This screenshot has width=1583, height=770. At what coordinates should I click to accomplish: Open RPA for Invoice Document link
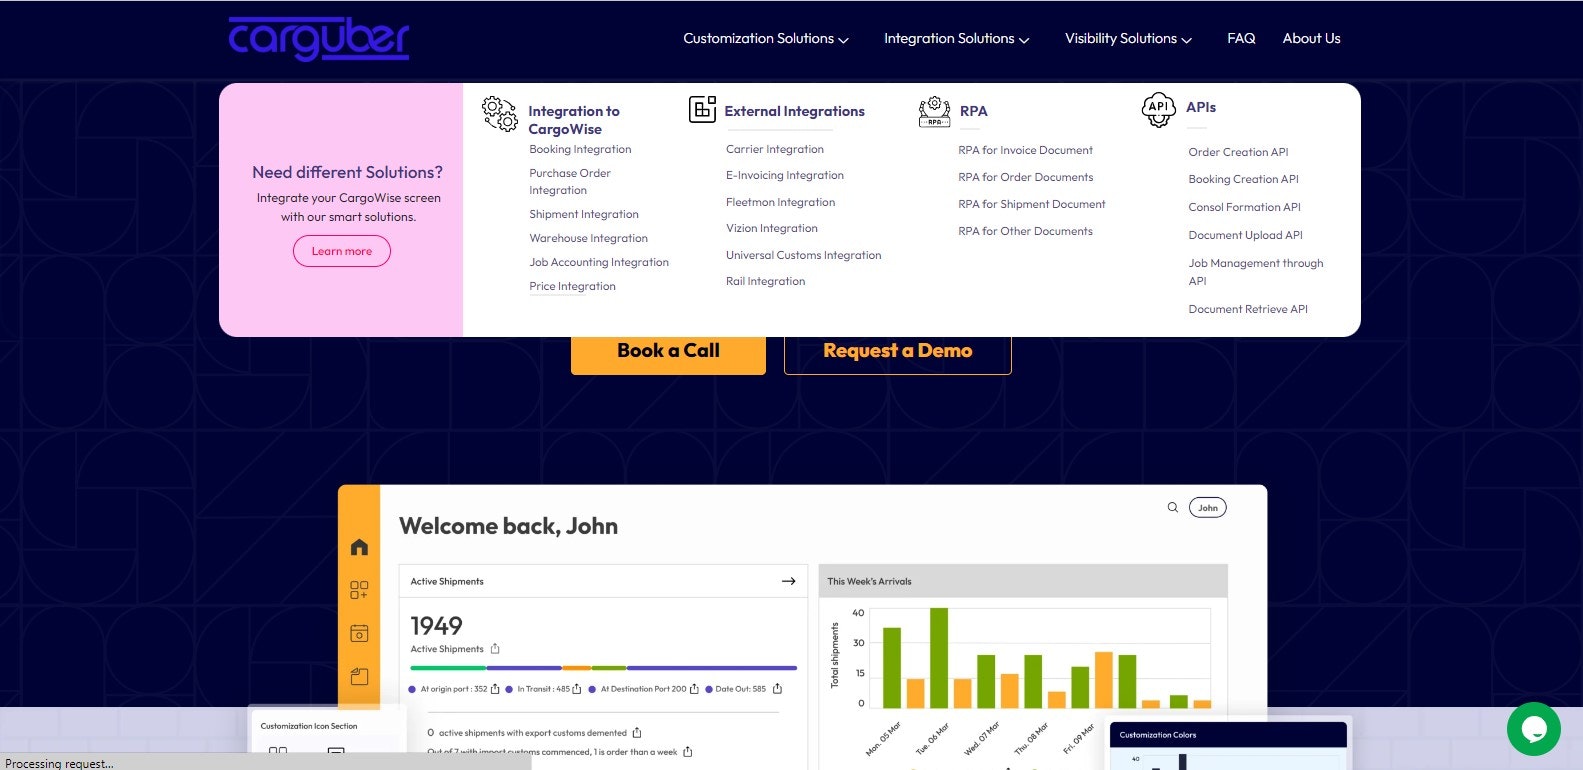tap(1025, 150)
